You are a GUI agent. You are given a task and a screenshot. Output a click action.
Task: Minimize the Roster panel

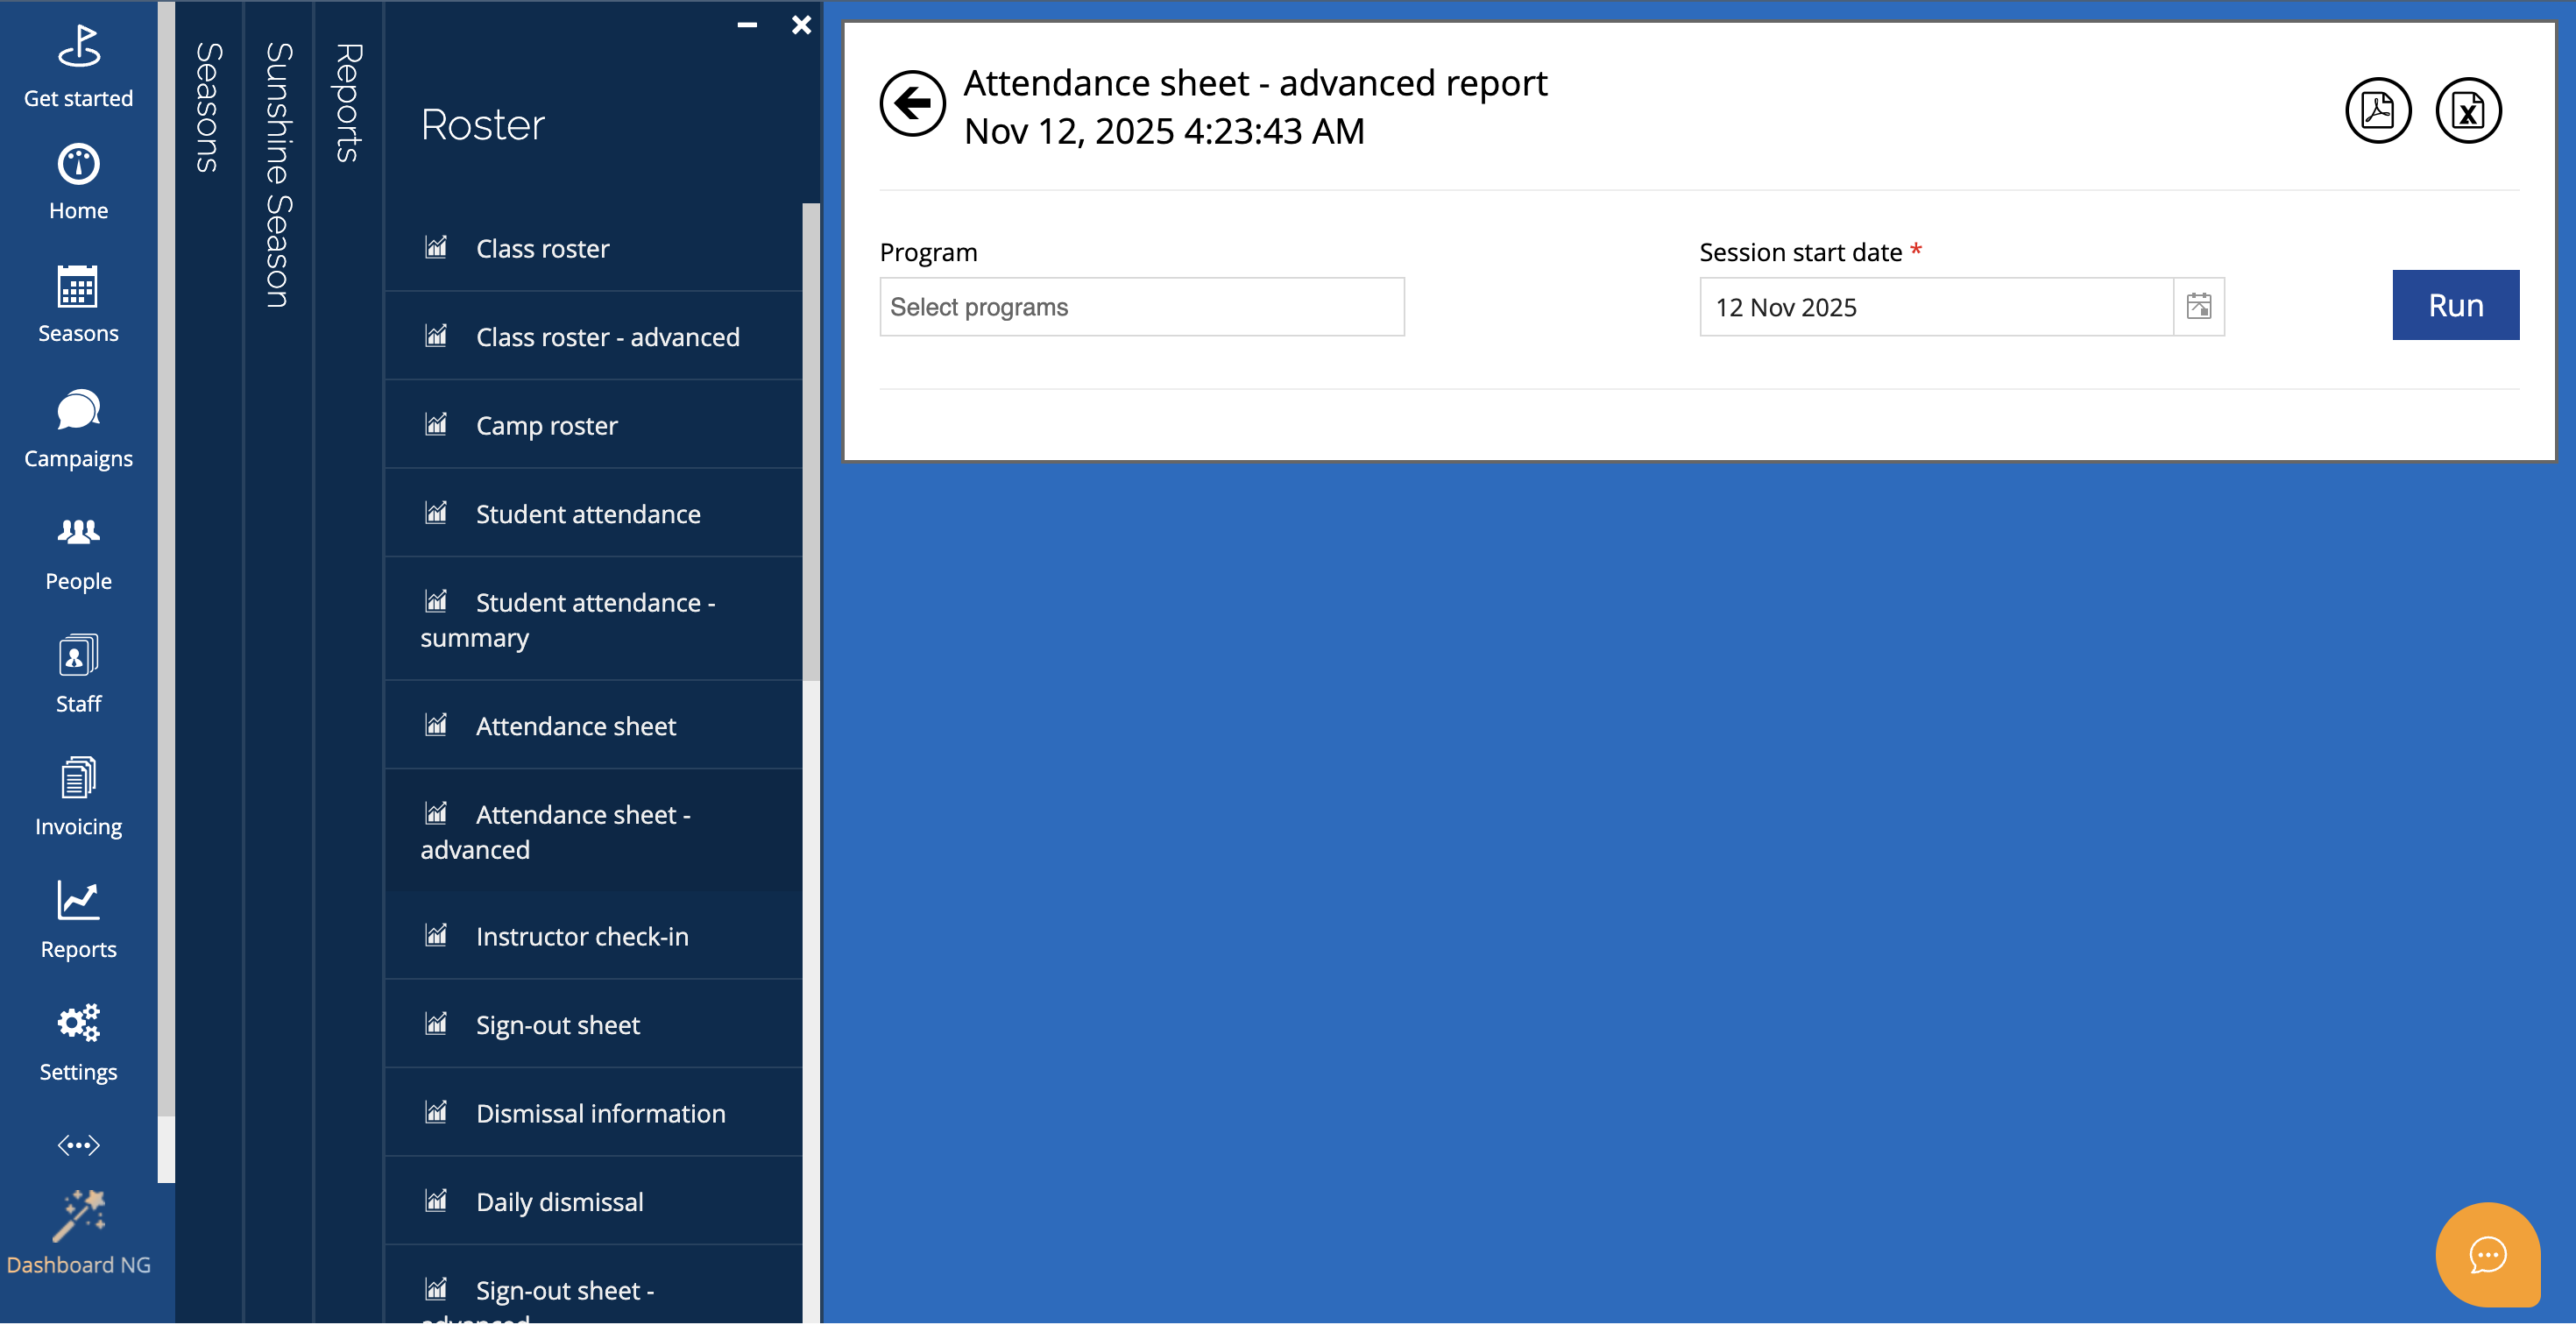click(747, 25)
